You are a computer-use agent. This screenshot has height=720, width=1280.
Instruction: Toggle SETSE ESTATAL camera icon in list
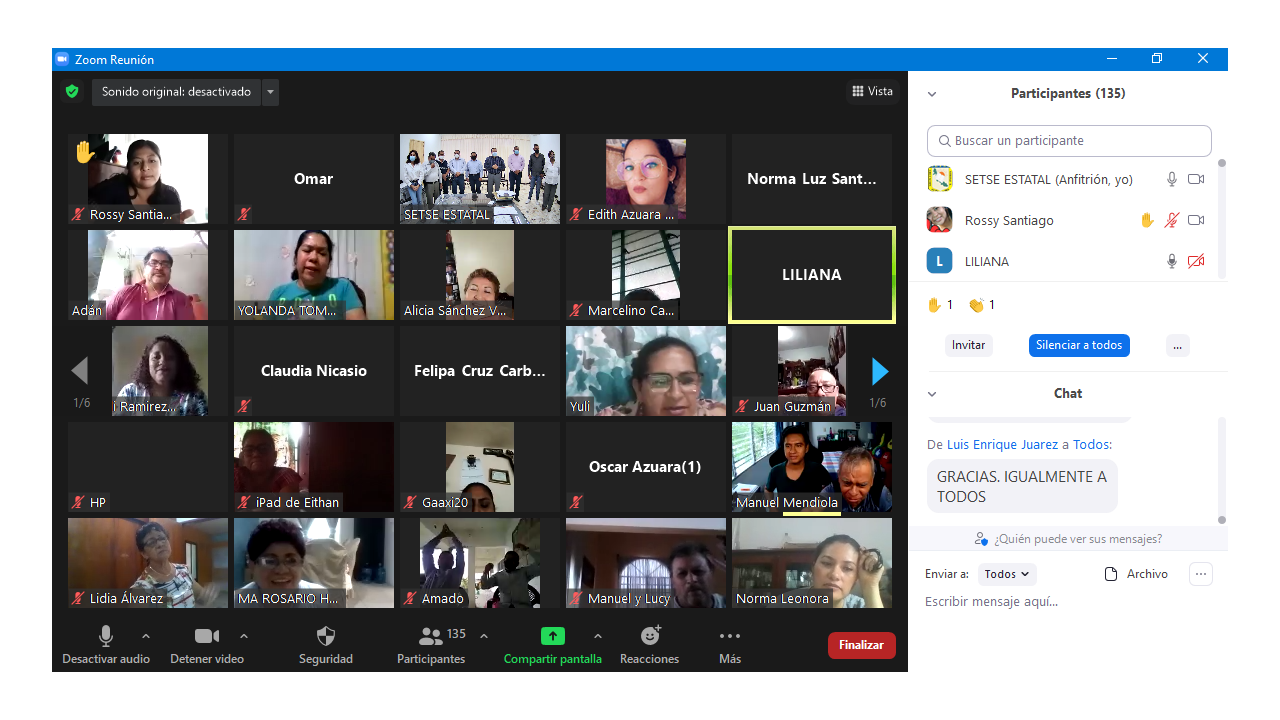pyautogui.click(x=1196, y=179)
